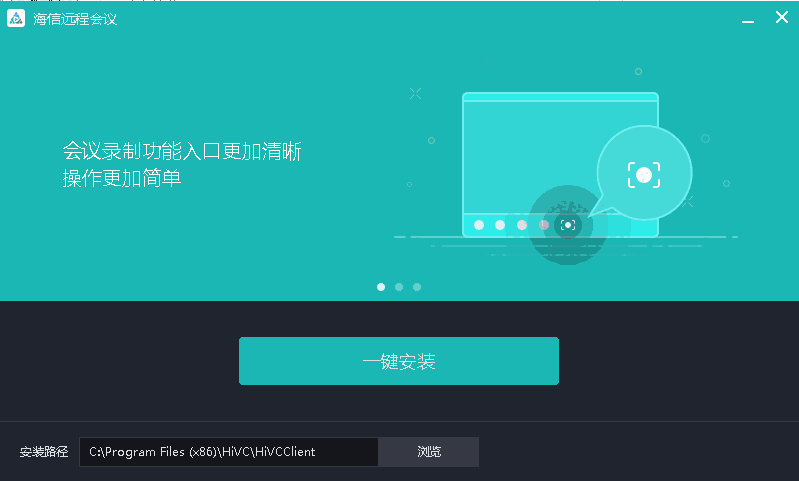Image resolution: width=799 pixels, height=481 pixels.
Task: Click the first white dot on illustration toolbar
Action: click(479, 225)
